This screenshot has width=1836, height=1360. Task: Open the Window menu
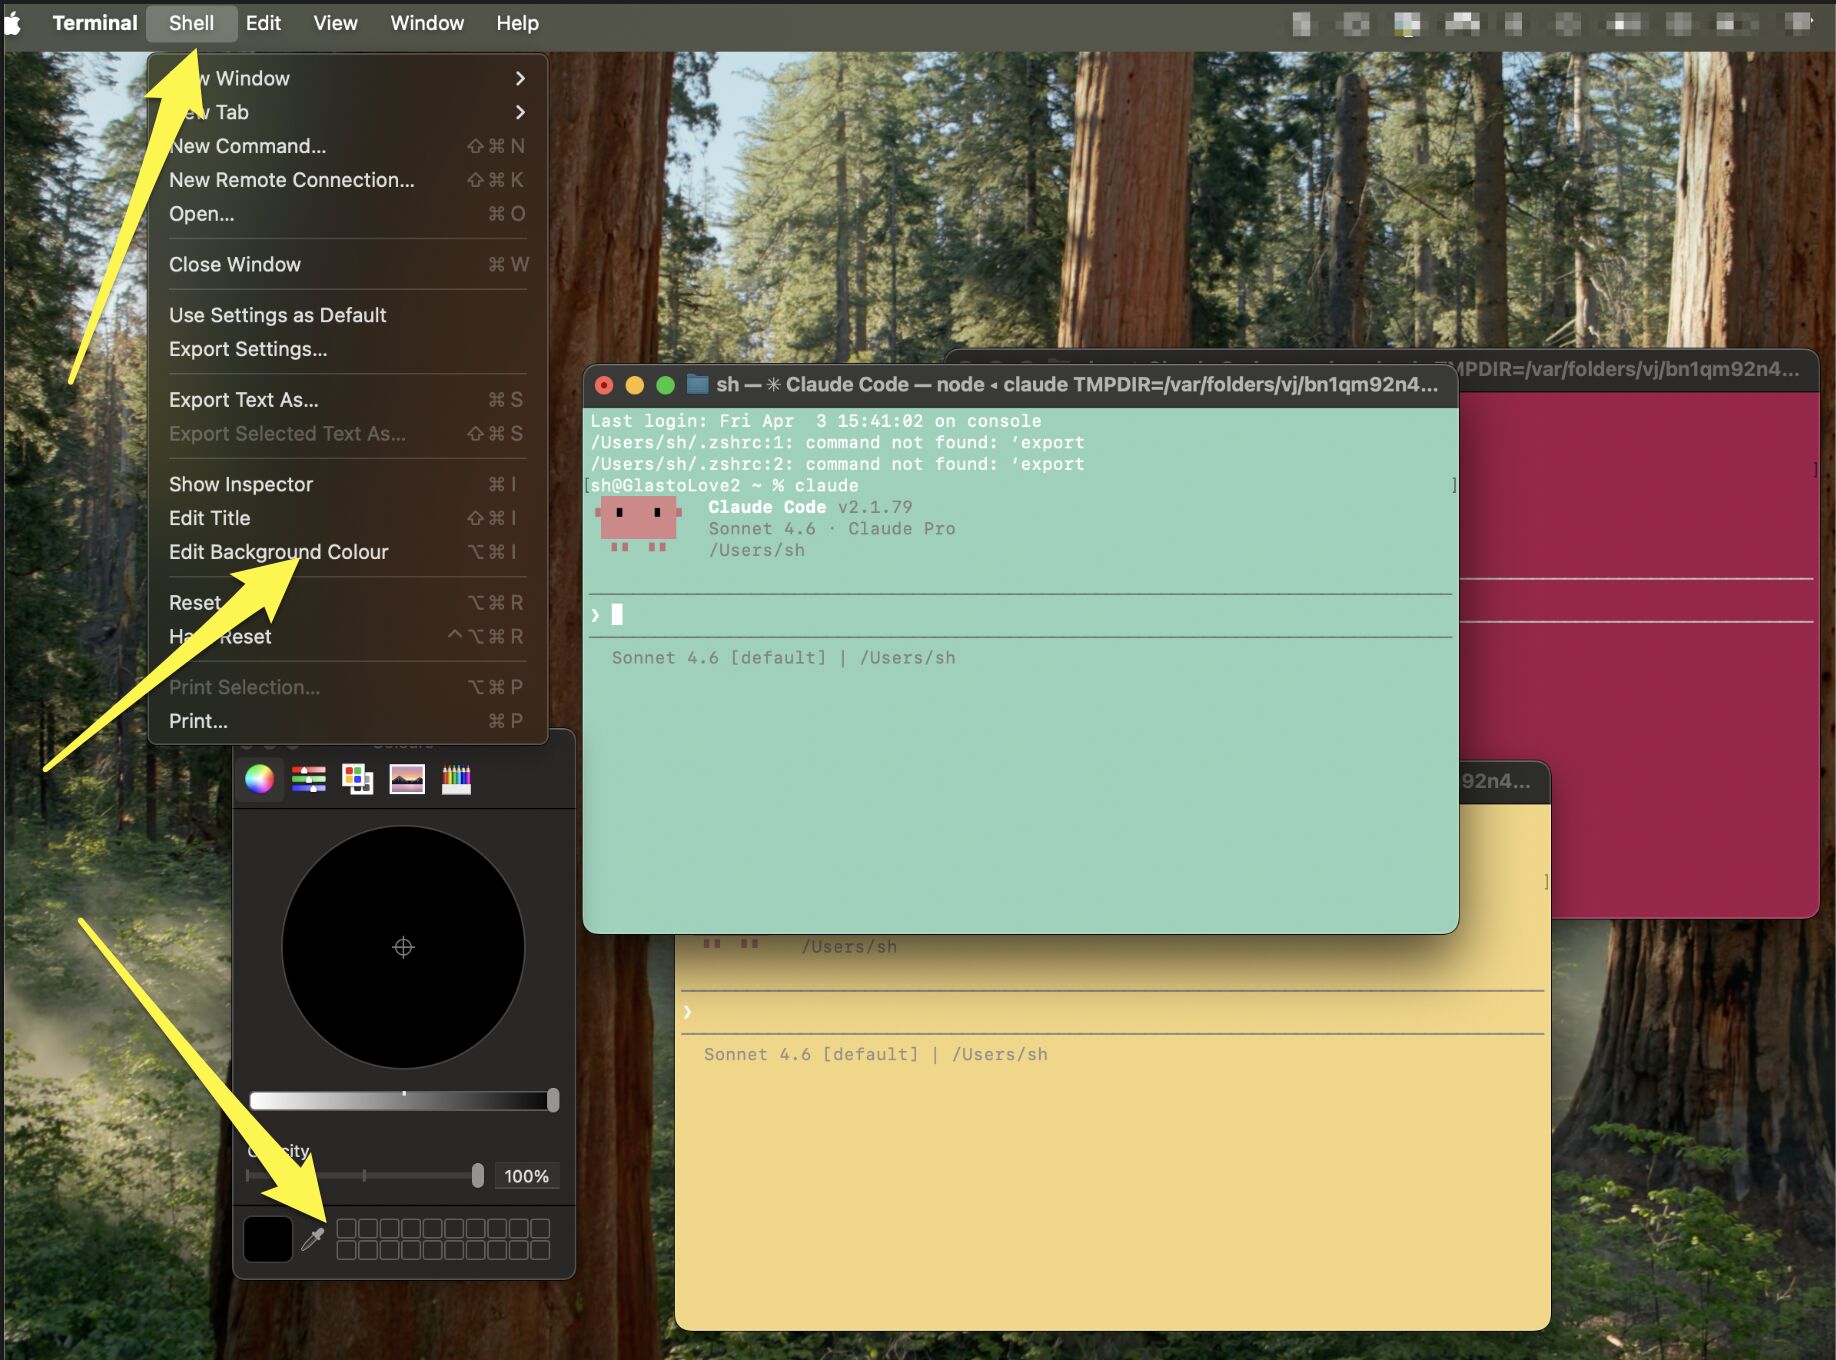click(427, 22)
